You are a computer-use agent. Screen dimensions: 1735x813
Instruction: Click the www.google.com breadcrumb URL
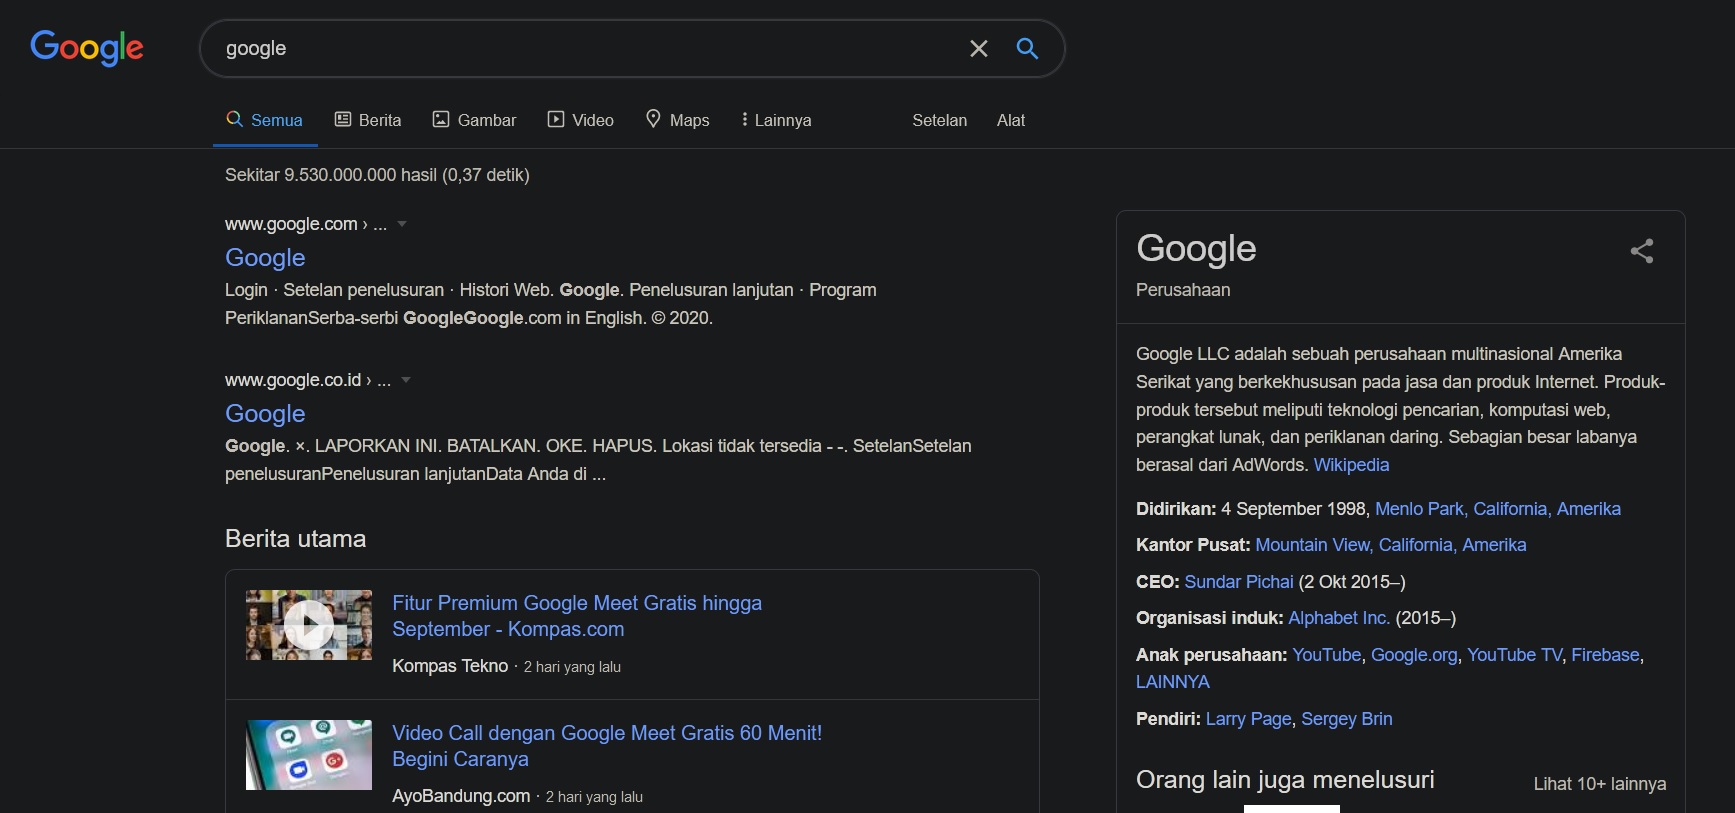(x=306, y=224)
